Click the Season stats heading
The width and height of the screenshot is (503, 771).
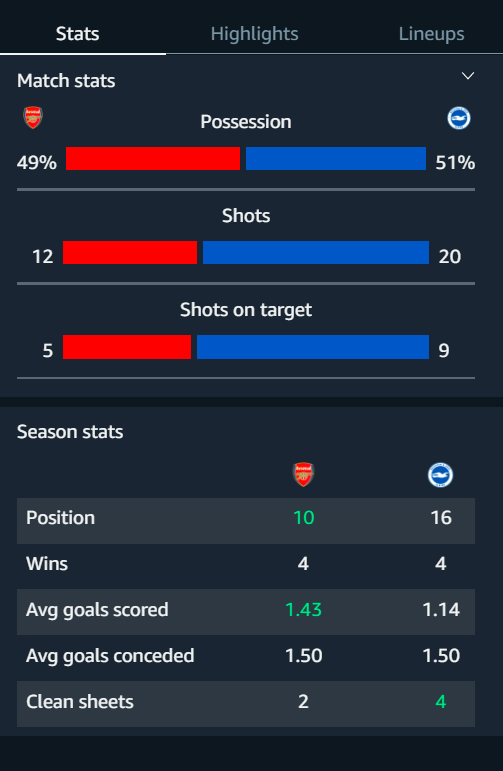pyautogui.click(x=70, y=432)
